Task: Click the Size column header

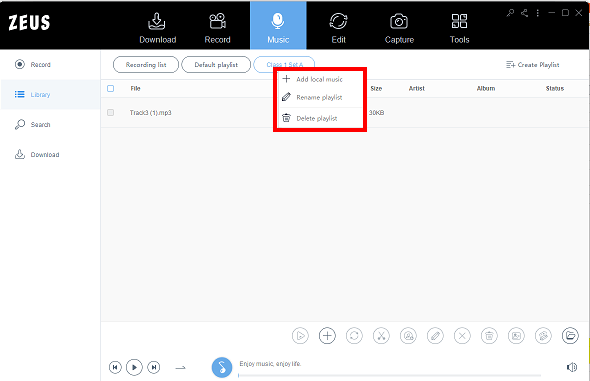Action: (x=376, y=88)
